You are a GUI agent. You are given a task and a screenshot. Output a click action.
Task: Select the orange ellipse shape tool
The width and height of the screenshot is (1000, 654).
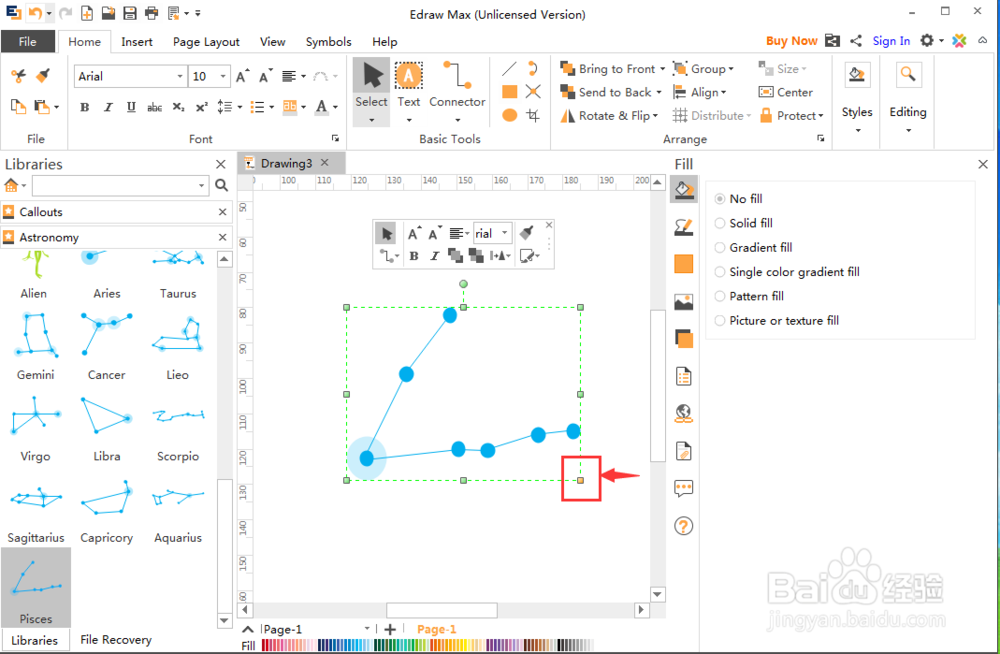tap(510, 115)
